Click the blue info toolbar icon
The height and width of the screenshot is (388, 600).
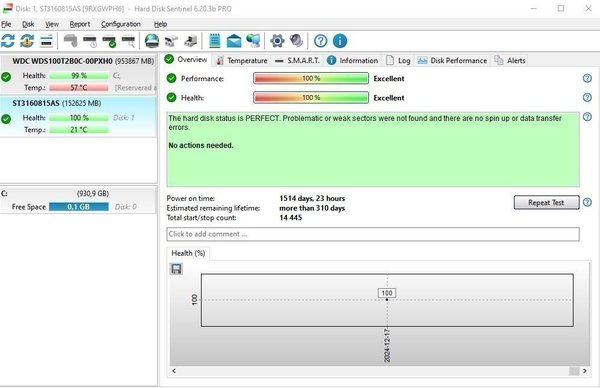[x=340, y=41]
